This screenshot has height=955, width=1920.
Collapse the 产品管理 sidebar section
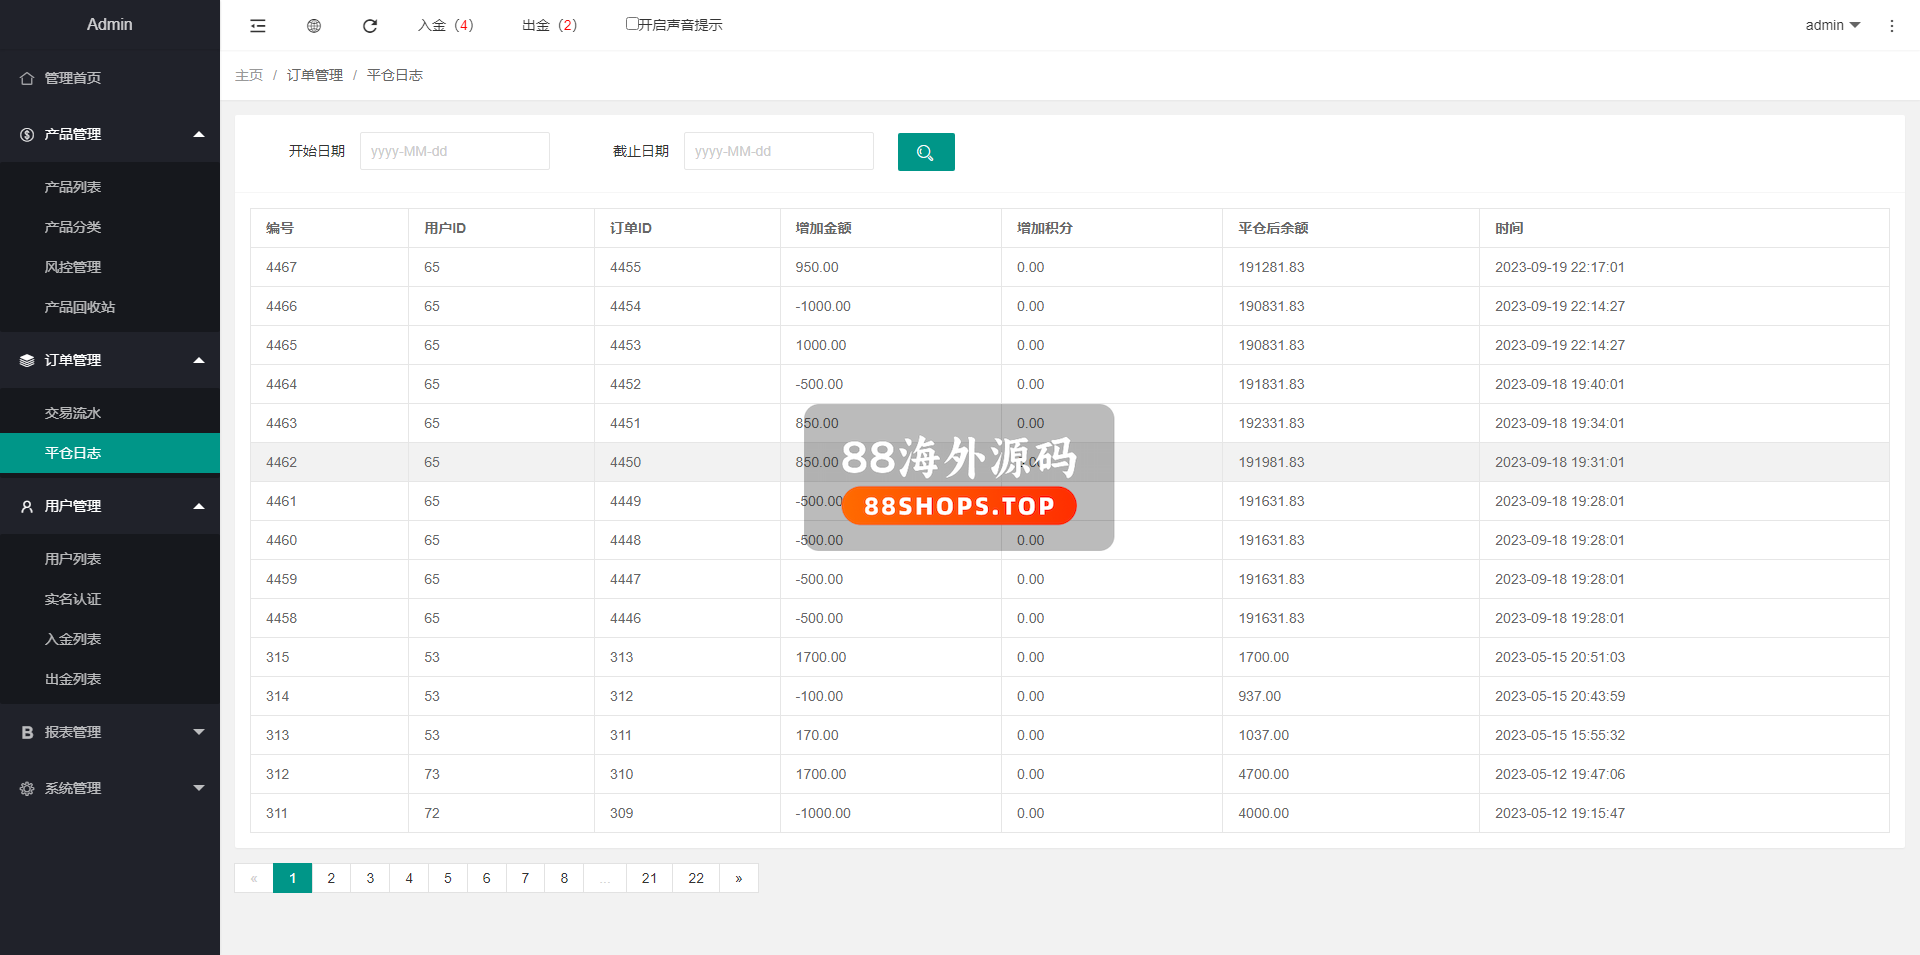tap(110, 134)
